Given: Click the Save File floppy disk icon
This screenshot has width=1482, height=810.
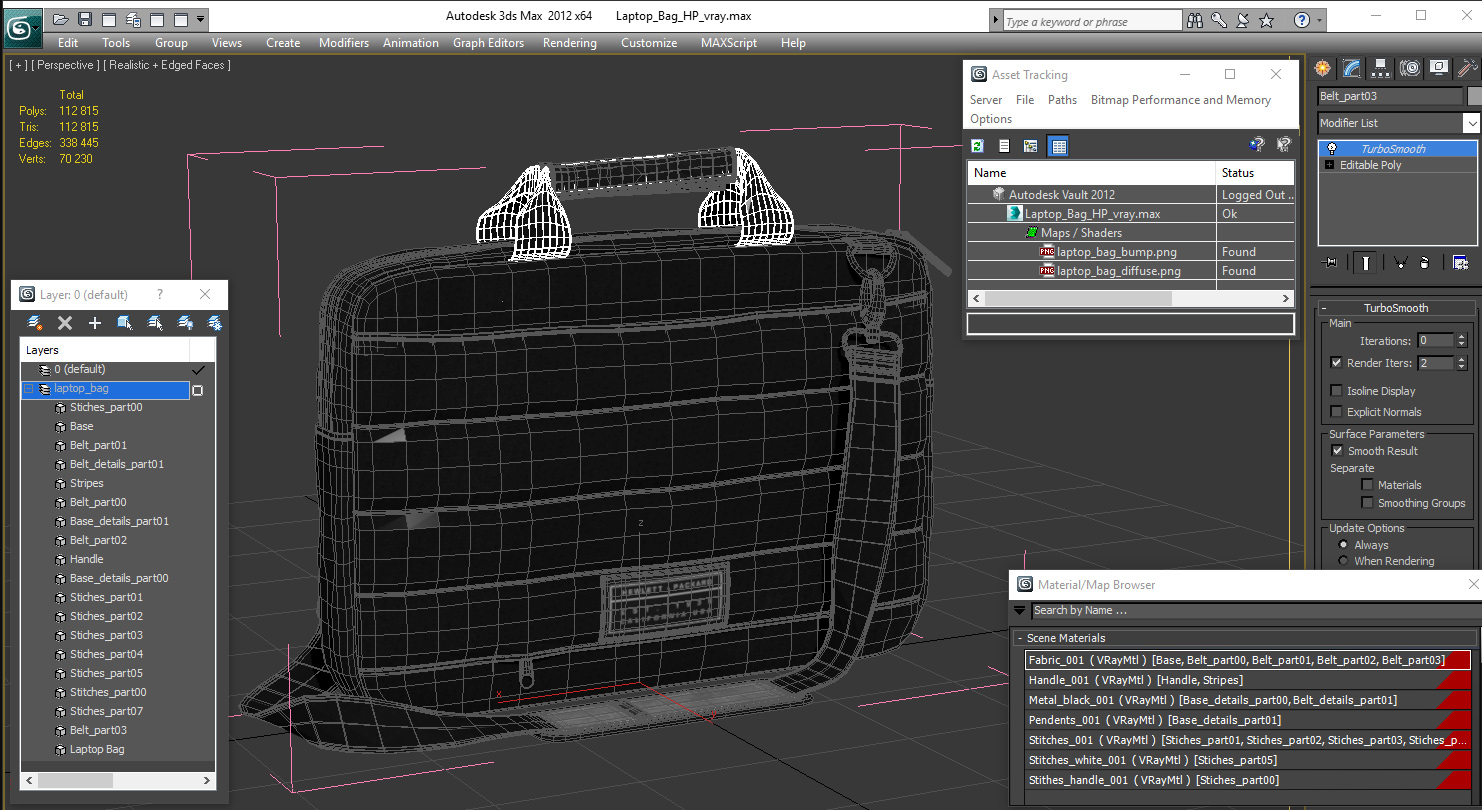Looking at the screenshot, I should (85, 19).
